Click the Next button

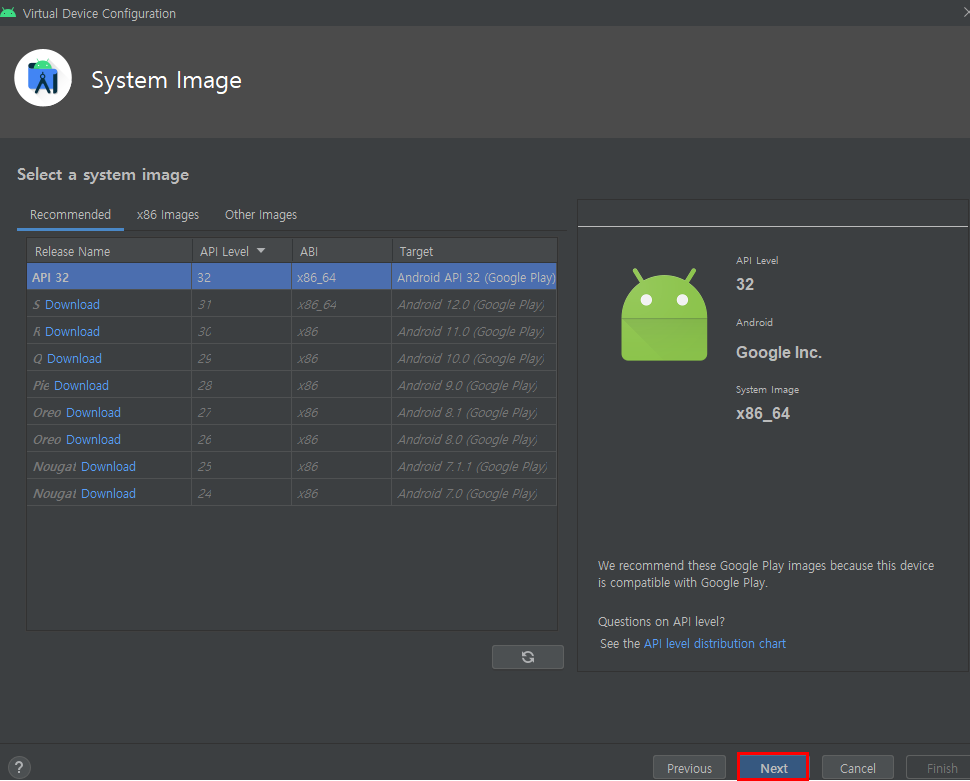pos(773,768)
